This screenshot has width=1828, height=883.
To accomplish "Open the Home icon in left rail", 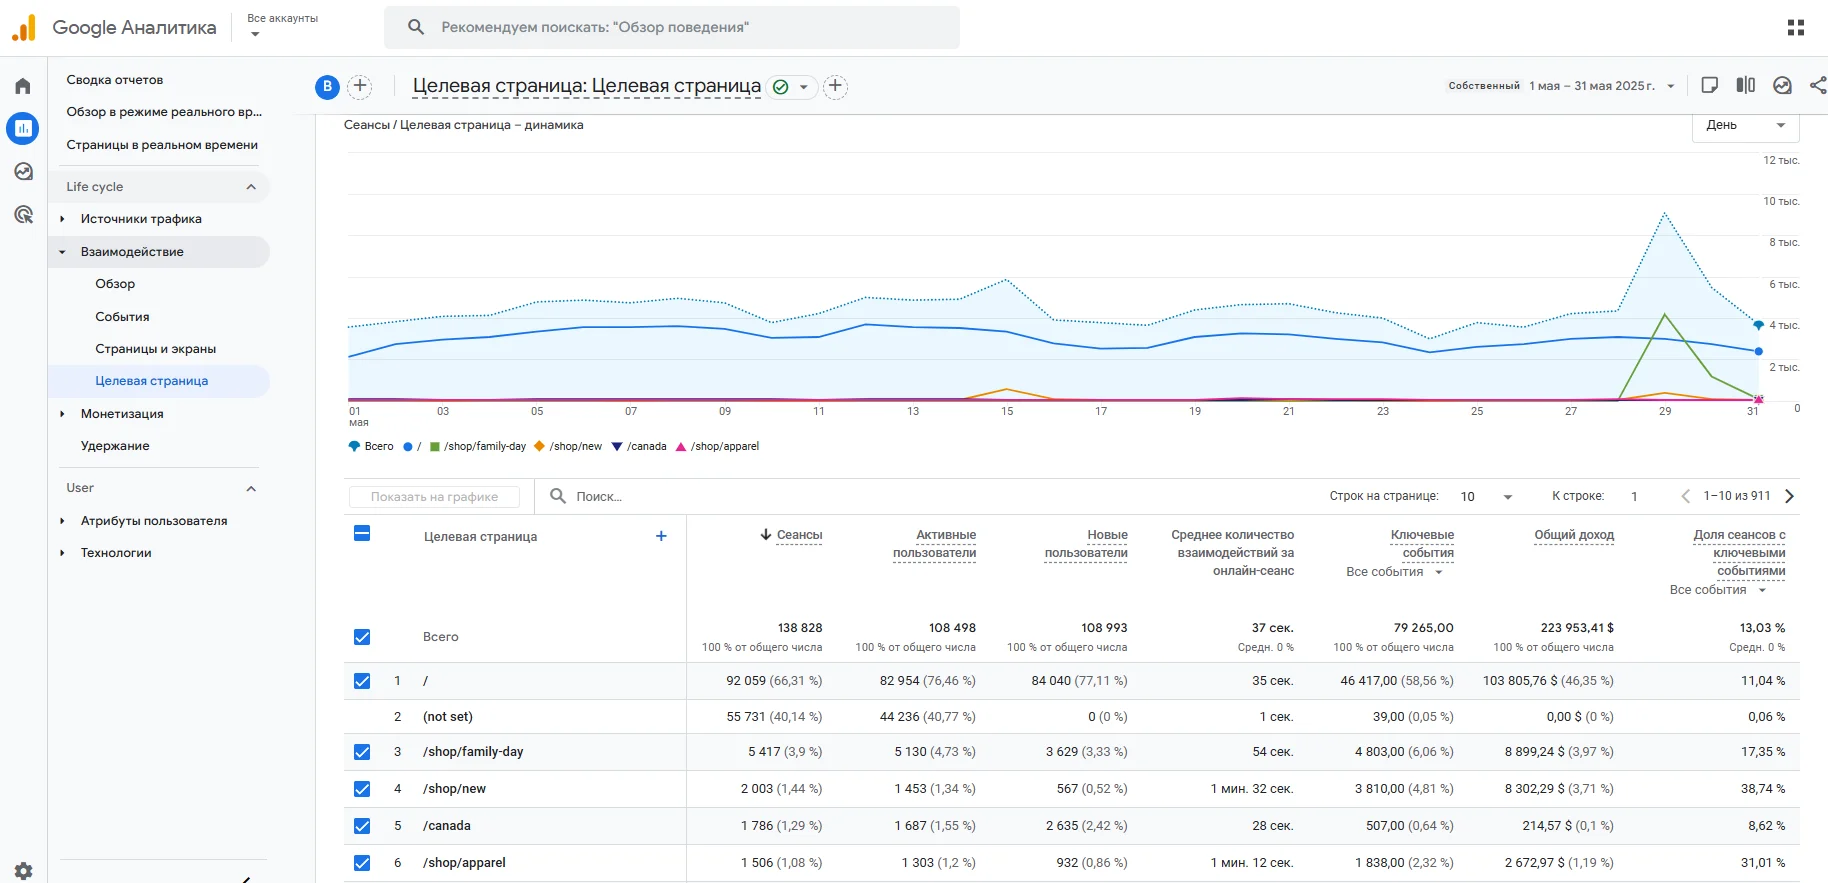I will point(23,86).
